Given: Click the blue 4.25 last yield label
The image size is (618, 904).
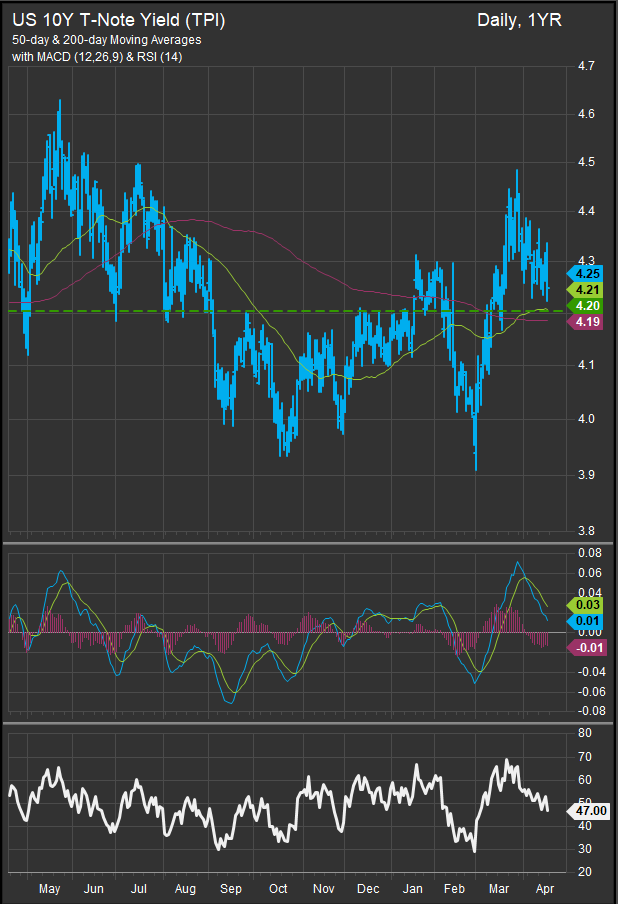Looking at the screenshot, I should [587, 273].
